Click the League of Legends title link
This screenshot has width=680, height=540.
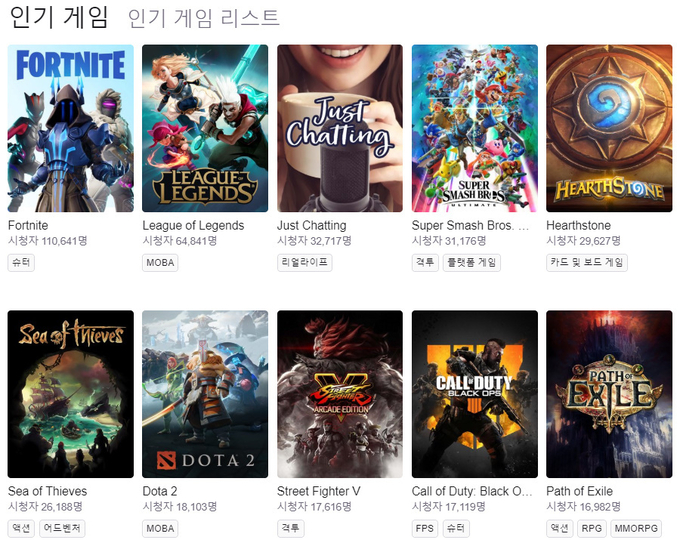coord(193,226)
